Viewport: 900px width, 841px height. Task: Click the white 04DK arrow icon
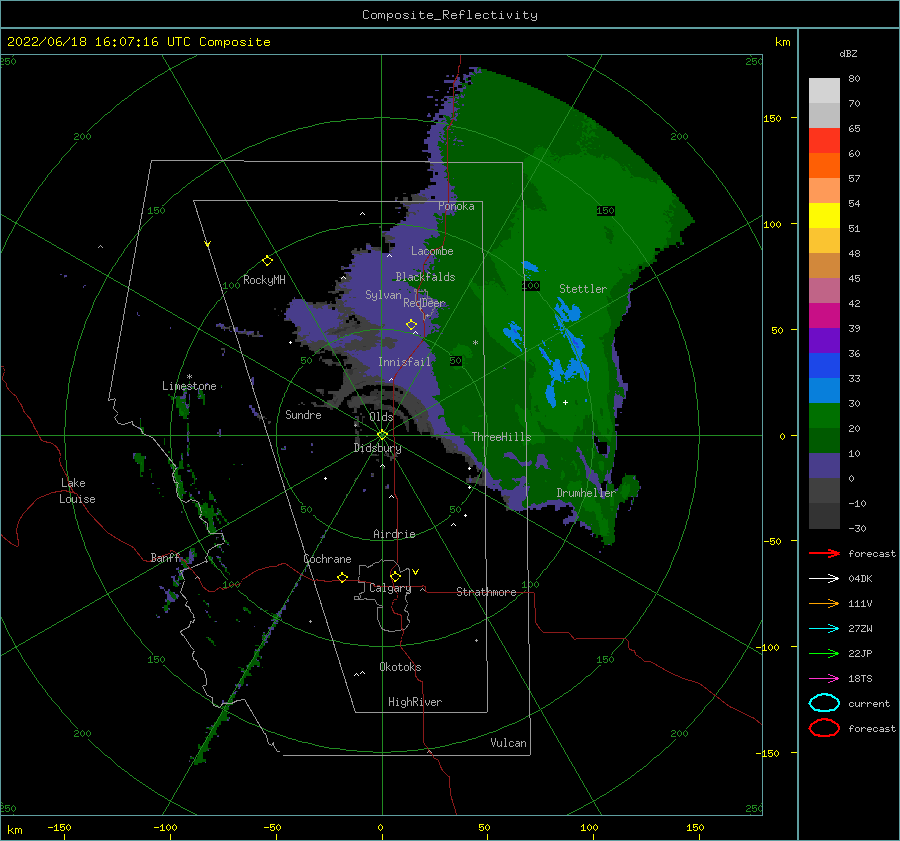pyautogui.click(x=824, y=579)
